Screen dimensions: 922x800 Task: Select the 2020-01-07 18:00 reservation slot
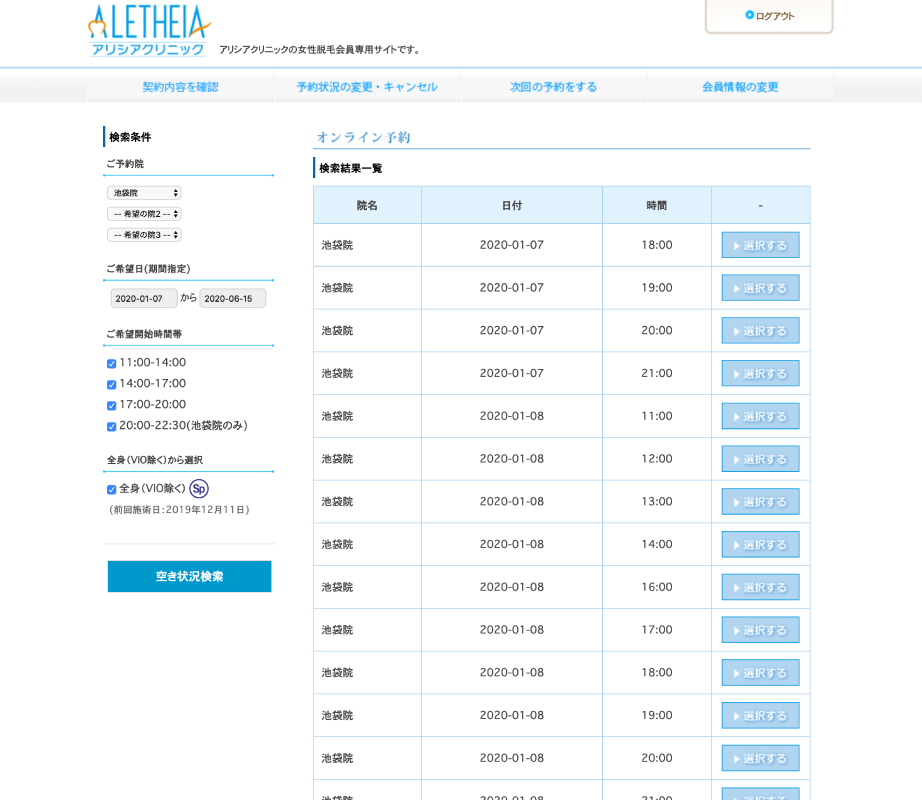click(x=759, y=244)
